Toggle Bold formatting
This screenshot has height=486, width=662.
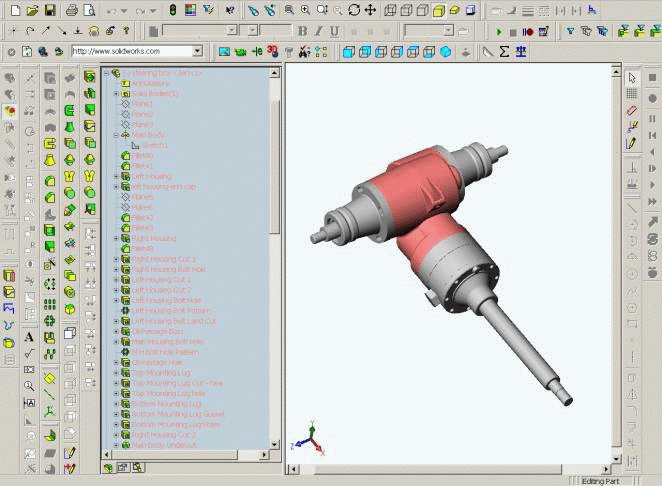302,31
